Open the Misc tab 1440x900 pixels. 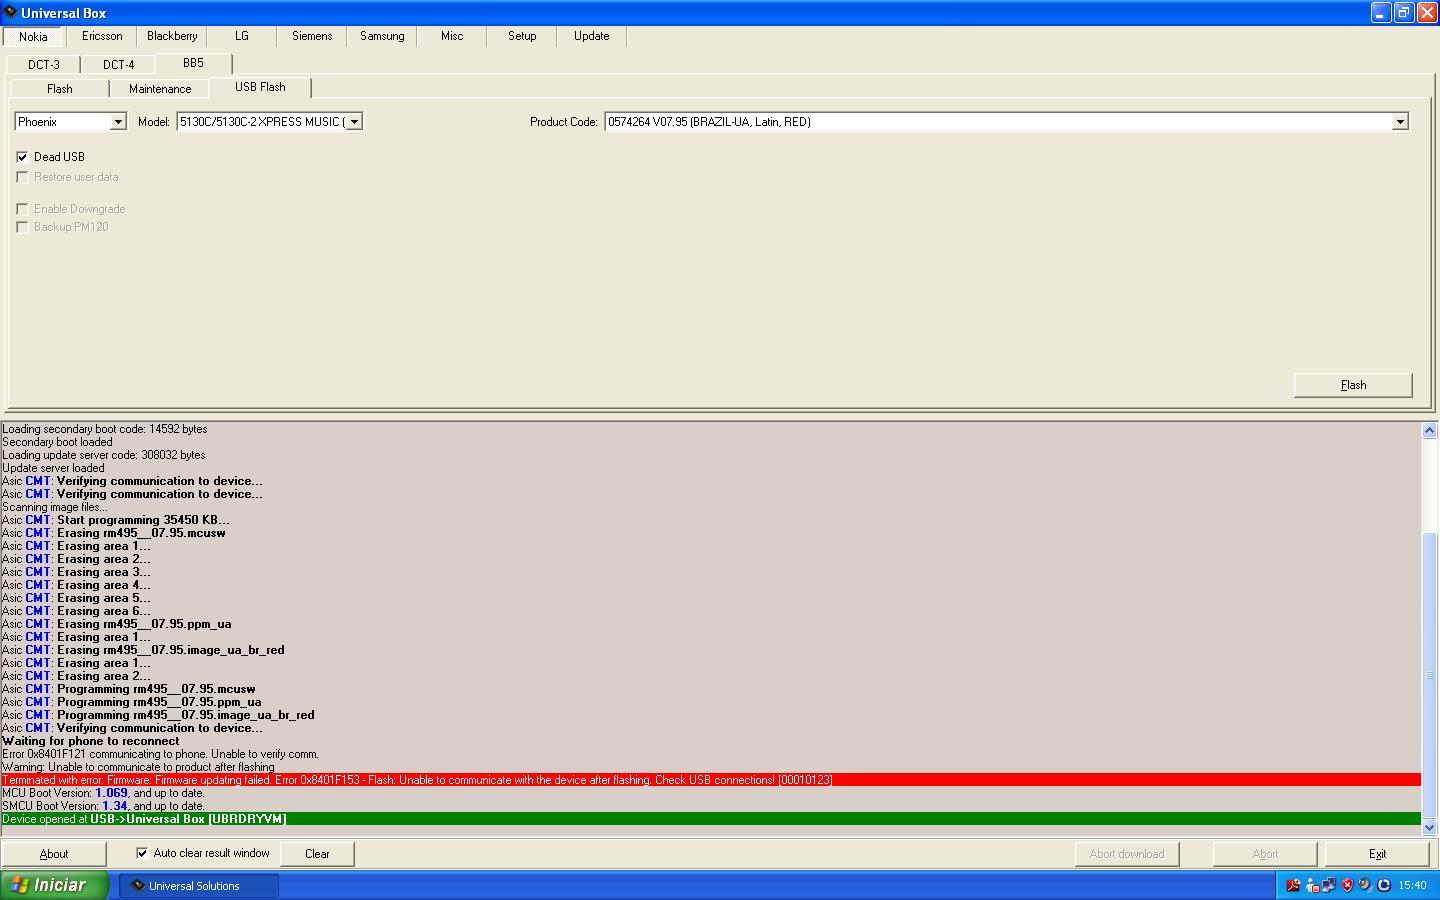point(452,36)
